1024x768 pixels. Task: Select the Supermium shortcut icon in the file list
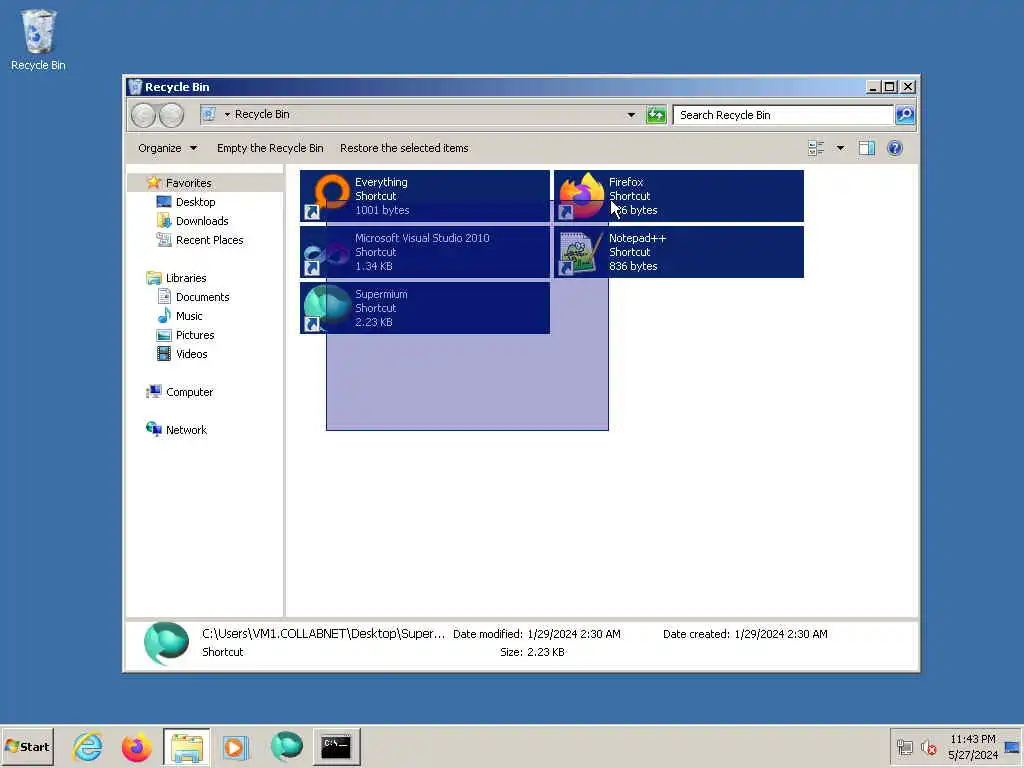(328, 308)
